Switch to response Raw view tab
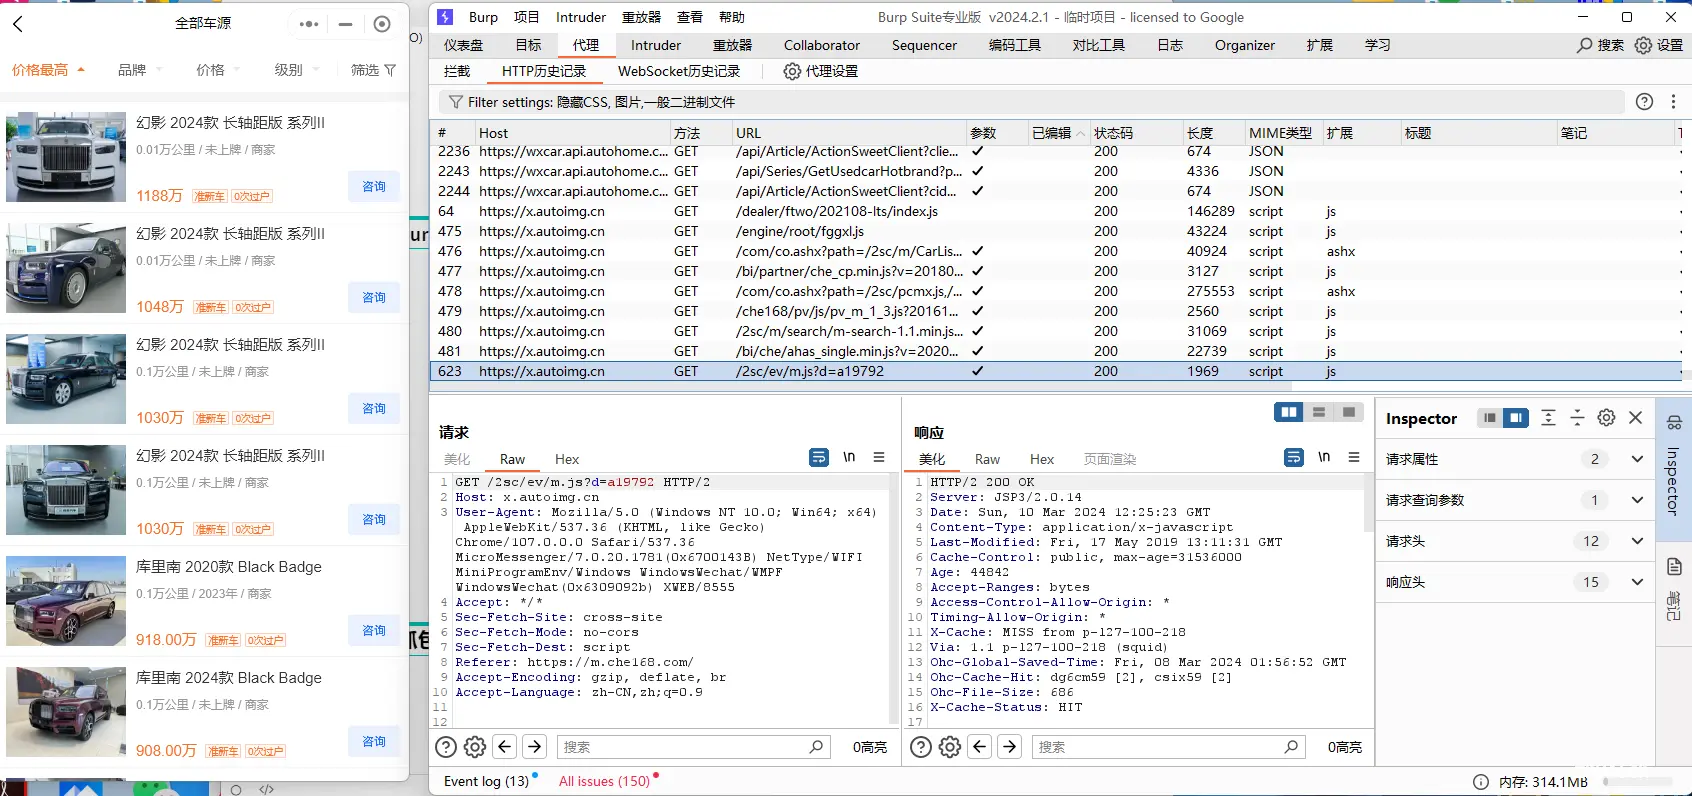 [x=987, y=459]
